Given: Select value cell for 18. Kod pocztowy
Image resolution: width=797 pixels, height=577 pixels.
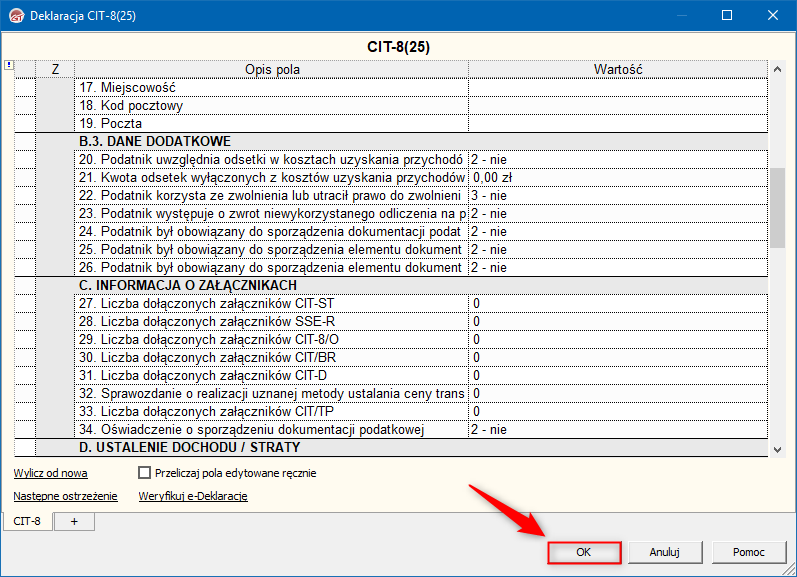Looking at the screenshot, I should [x=618, y=105].
